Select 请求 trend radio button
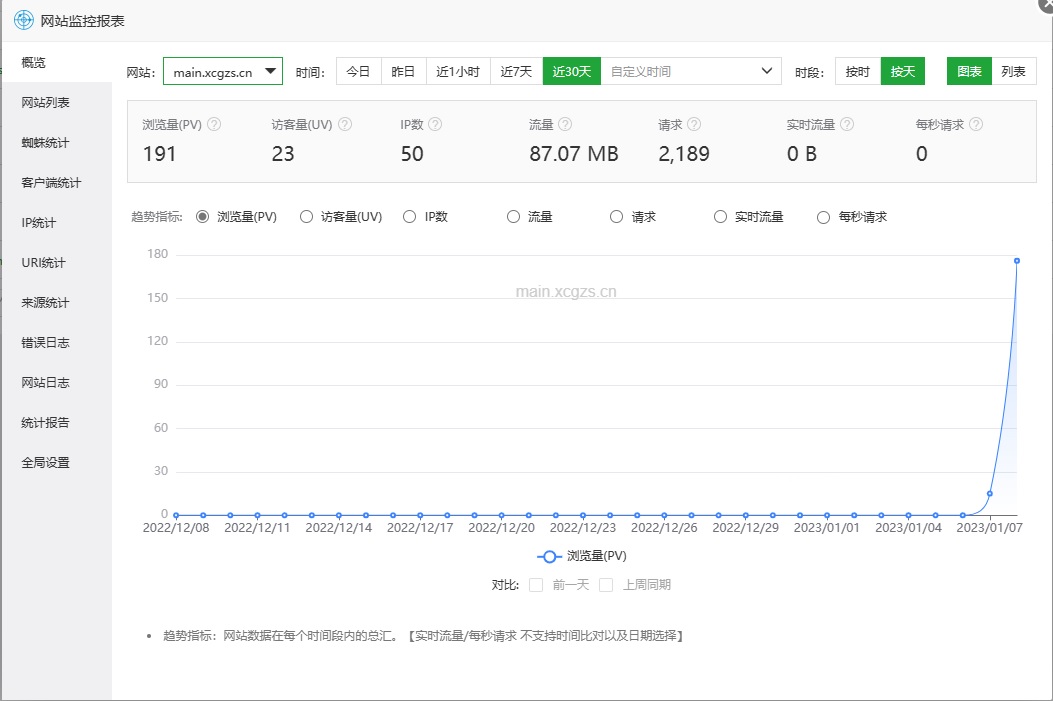Screen dimensions: 1053x701 [616, 217]
